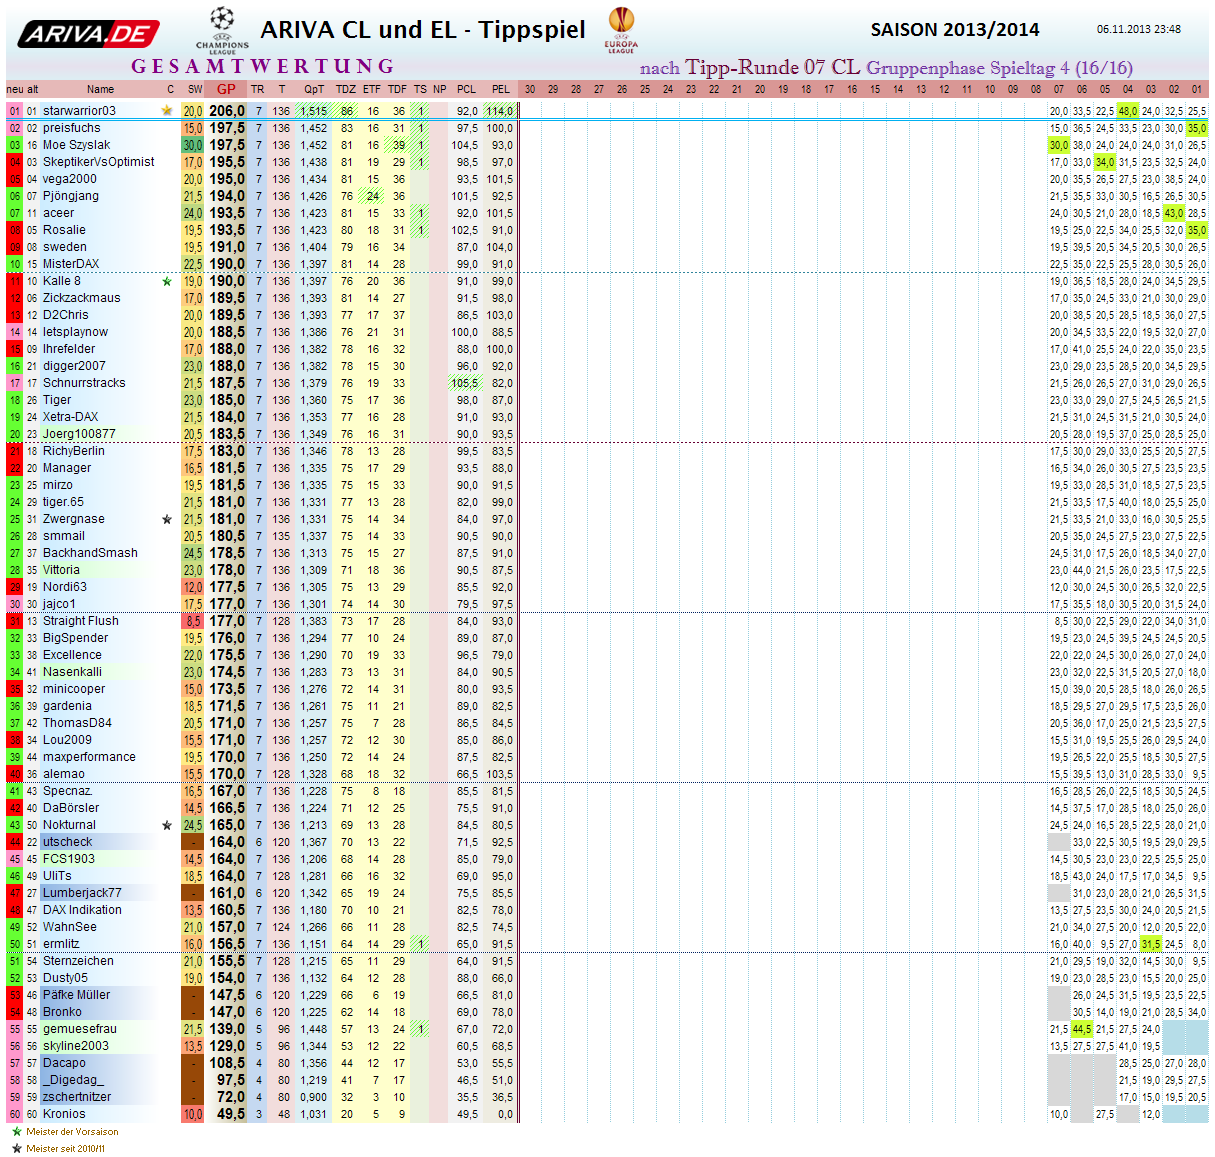The width and height of the screenshot is (1215, 1157).
Task: Select player name vega2000
Action: point(70,179)
